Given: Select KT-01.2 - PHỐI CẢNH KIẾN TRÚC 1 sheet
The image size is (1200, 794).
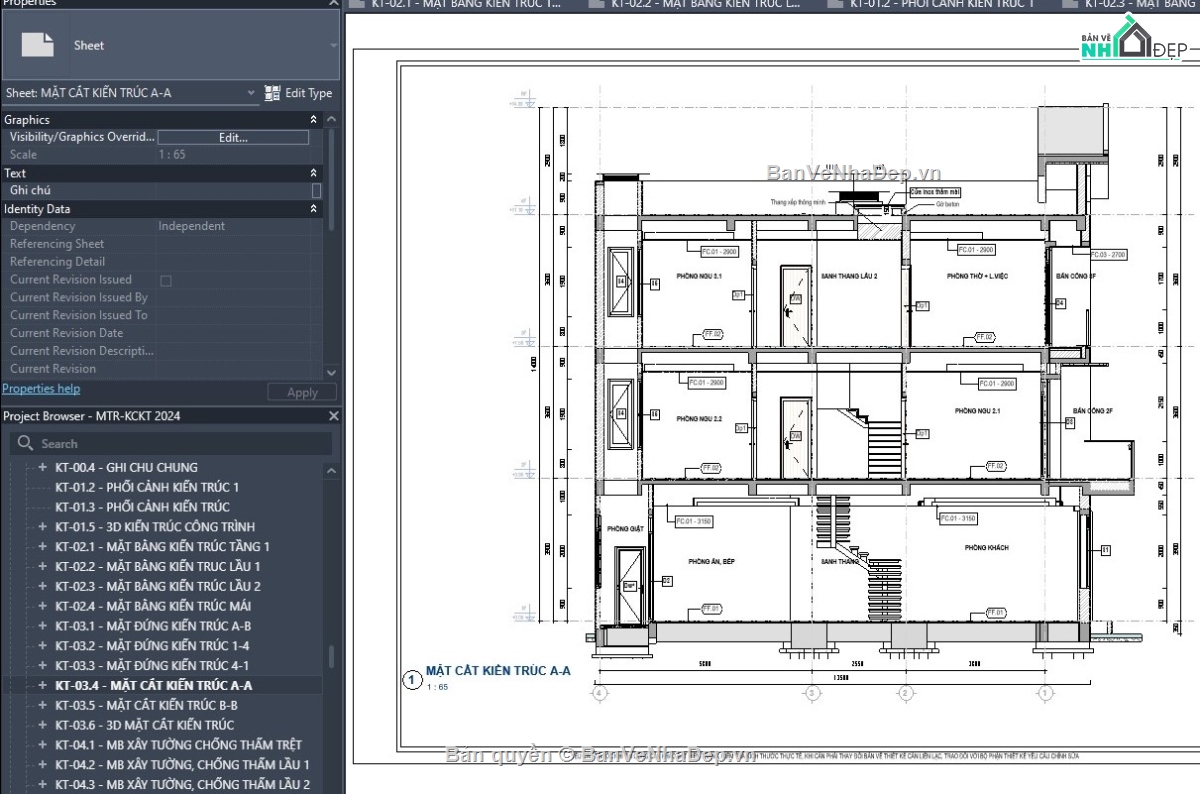Looking at the screenshot, I should pos(146,487).
